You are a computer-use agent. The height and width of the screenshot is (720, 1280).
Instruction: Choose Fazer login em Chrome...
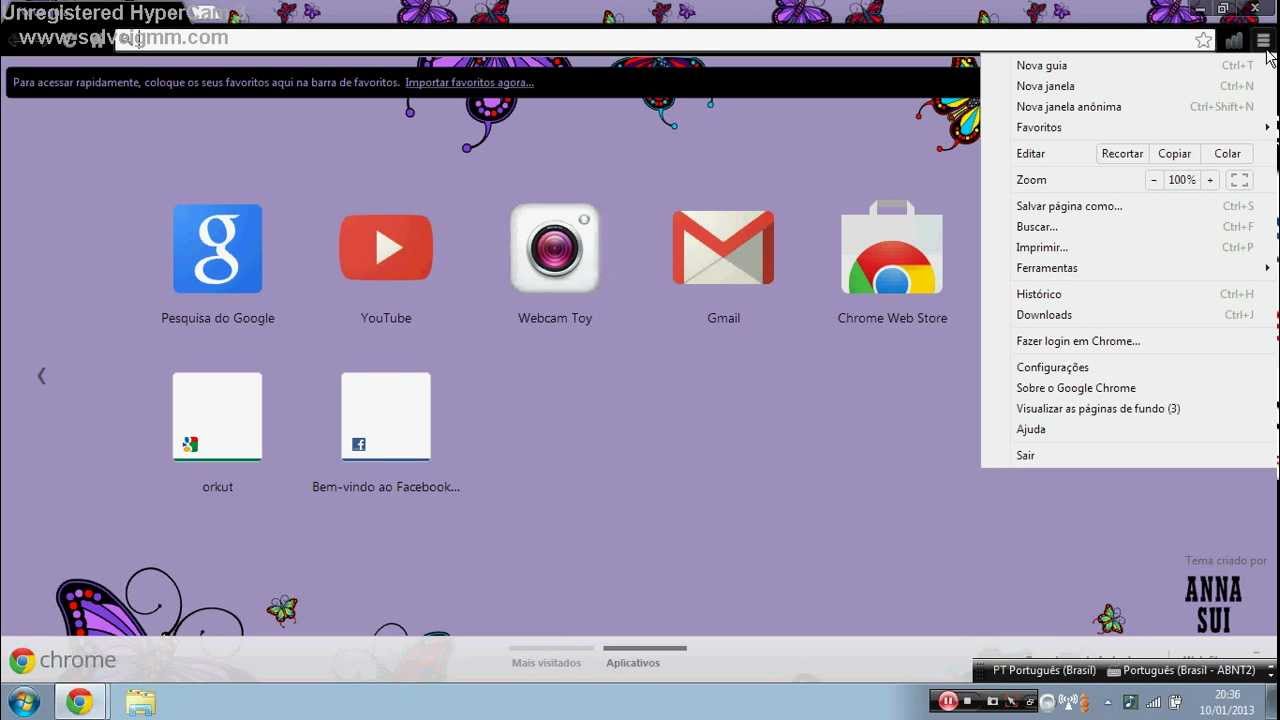[x=1130, y=341]
